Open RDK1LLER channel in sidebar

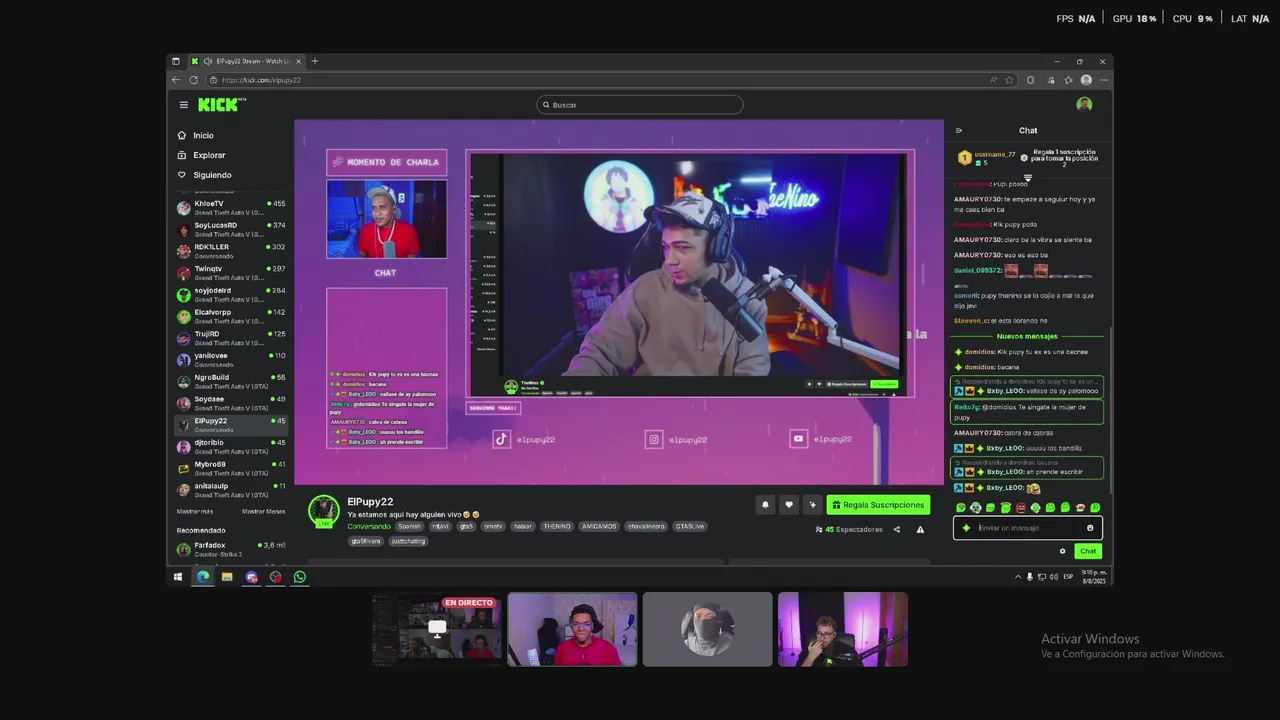(231, 251)
